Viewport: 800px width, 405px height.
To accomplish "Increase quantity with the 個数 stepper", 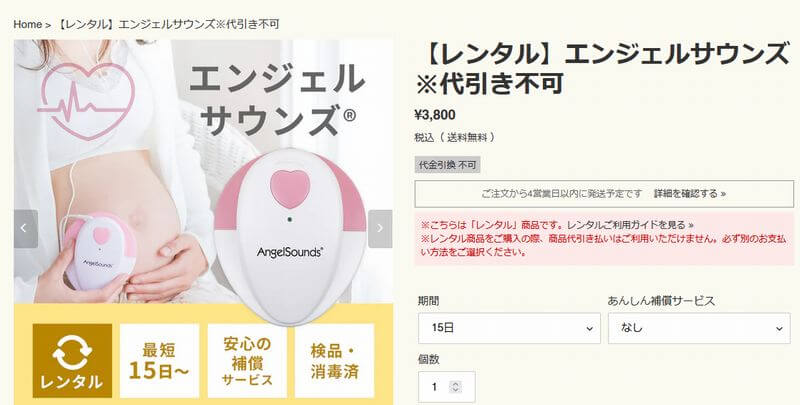I will click(456, 384).
